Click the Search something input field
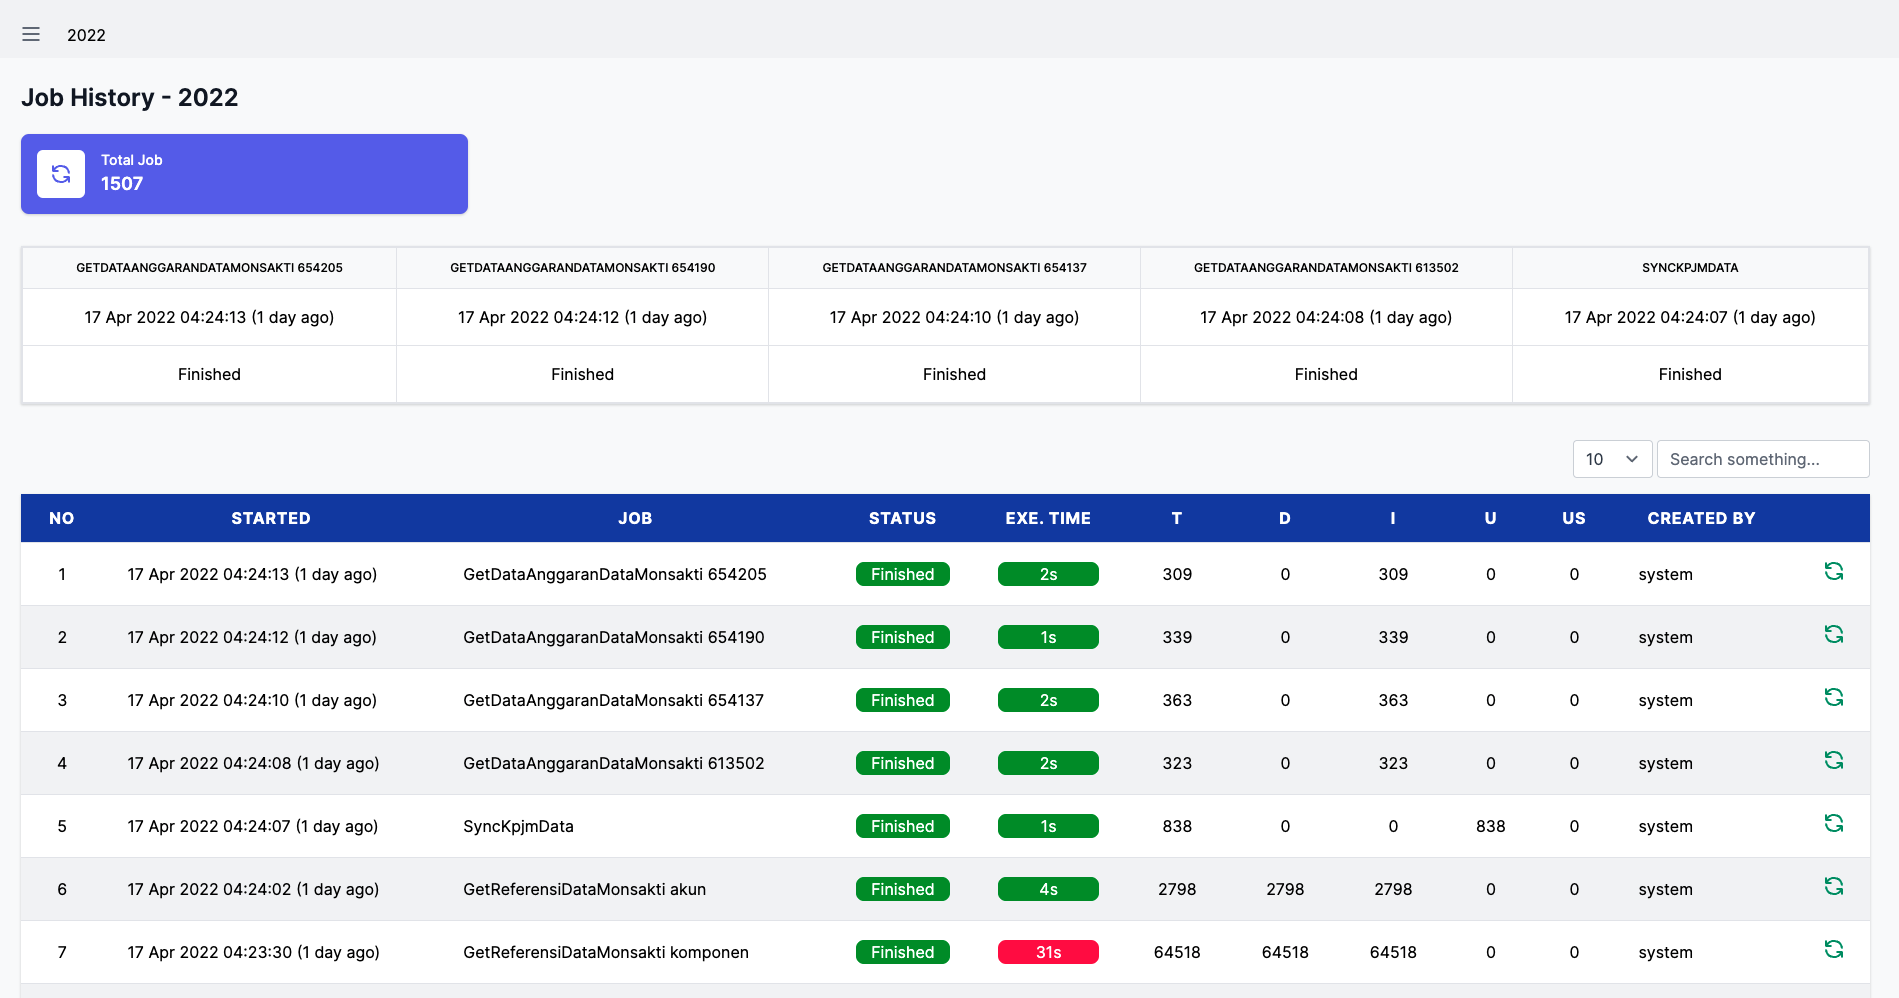 pyautogui.click(x=1762, y=459)
